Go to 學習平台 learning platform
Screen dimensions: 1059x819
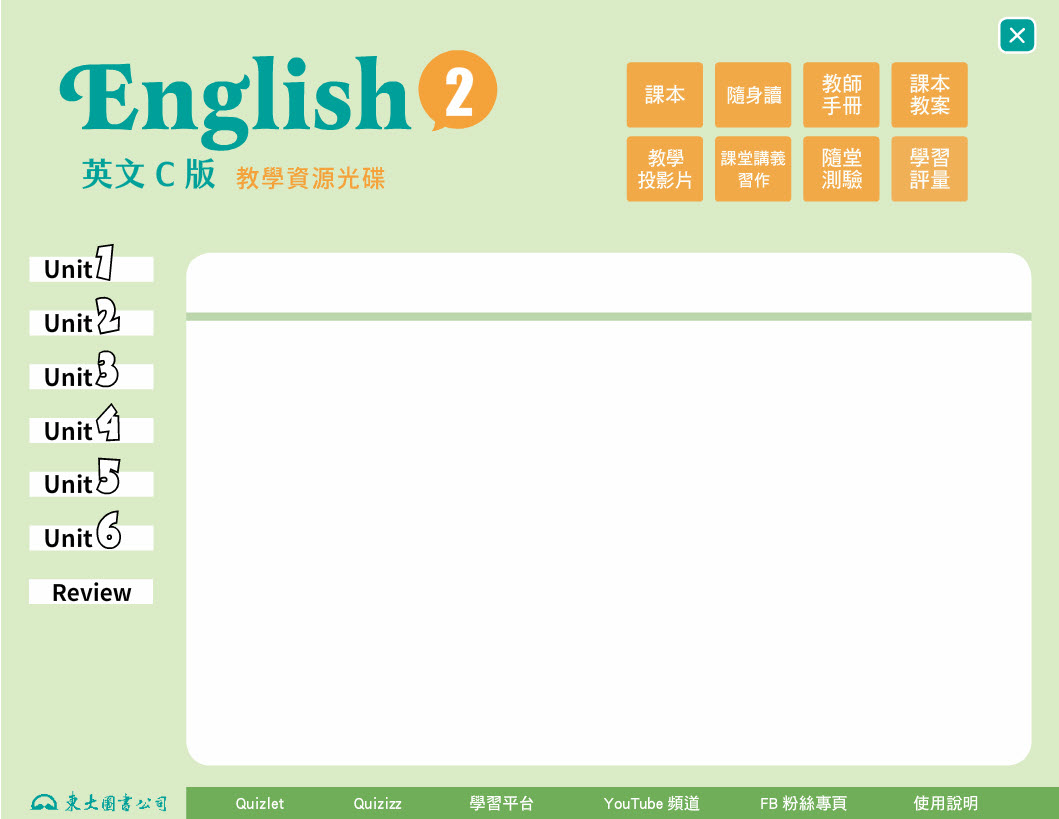pyautogui.click(x=502, y=804)
